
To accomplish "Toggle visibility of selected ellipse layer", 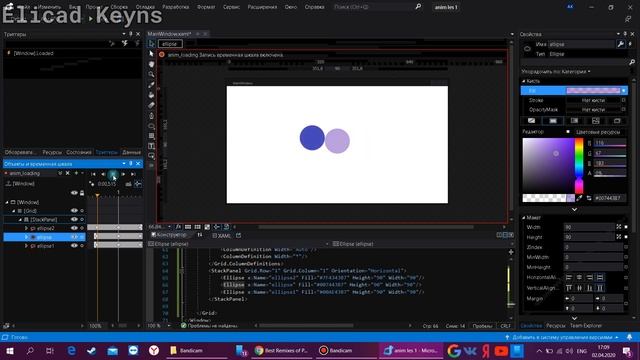I will pos(74,237).
